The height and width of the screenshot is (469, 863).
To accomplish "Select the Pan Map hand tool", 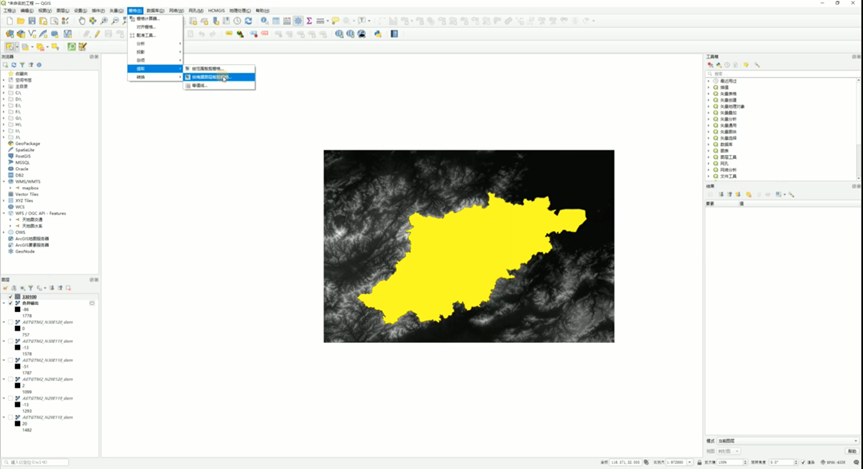I will pos(81,21).
